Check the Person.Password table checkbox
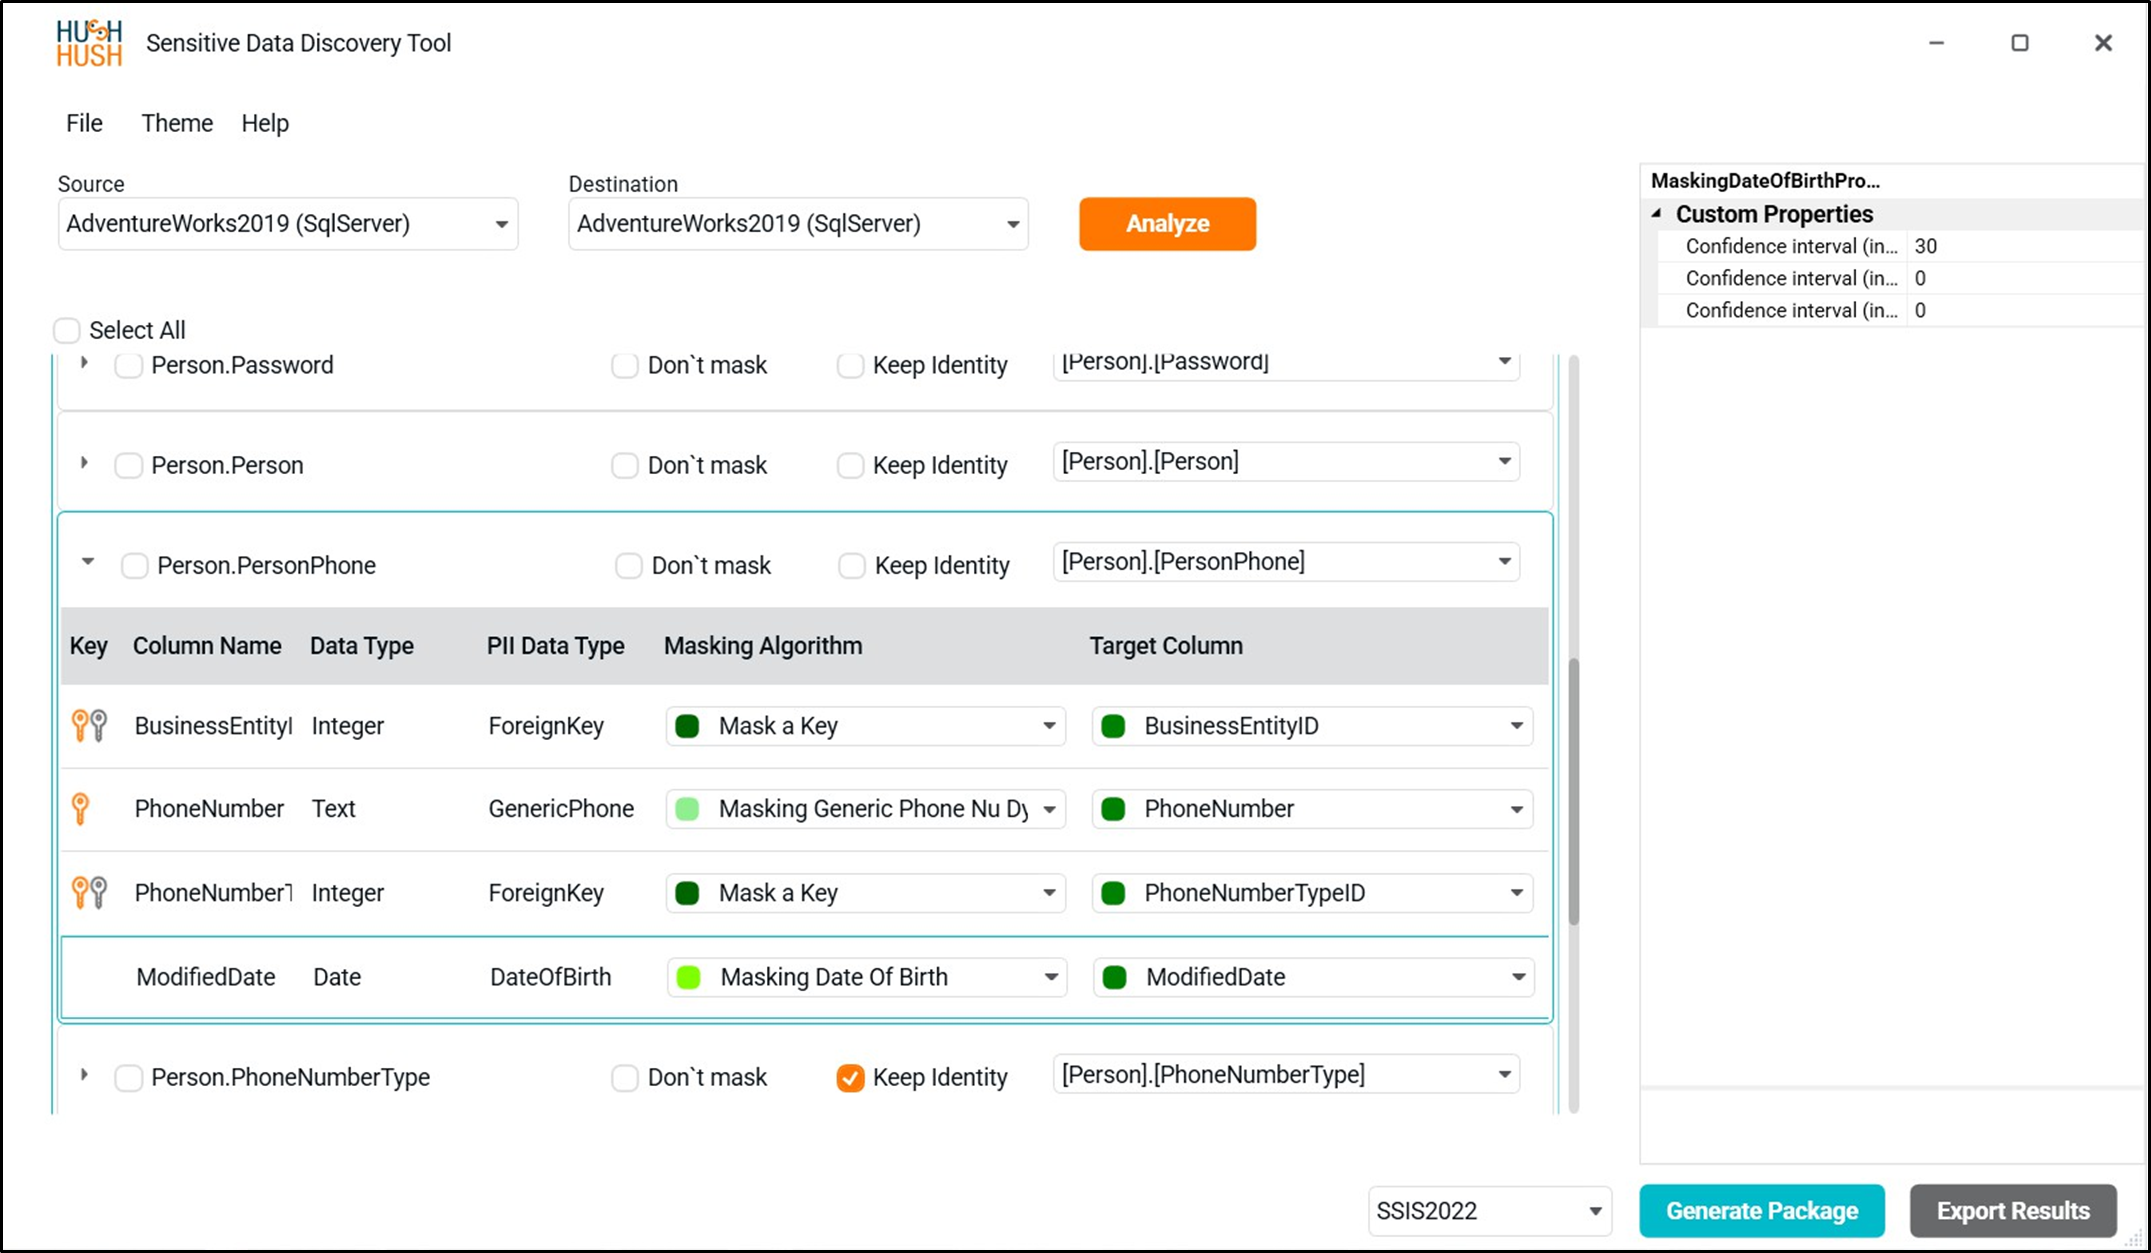 point(128,365)
